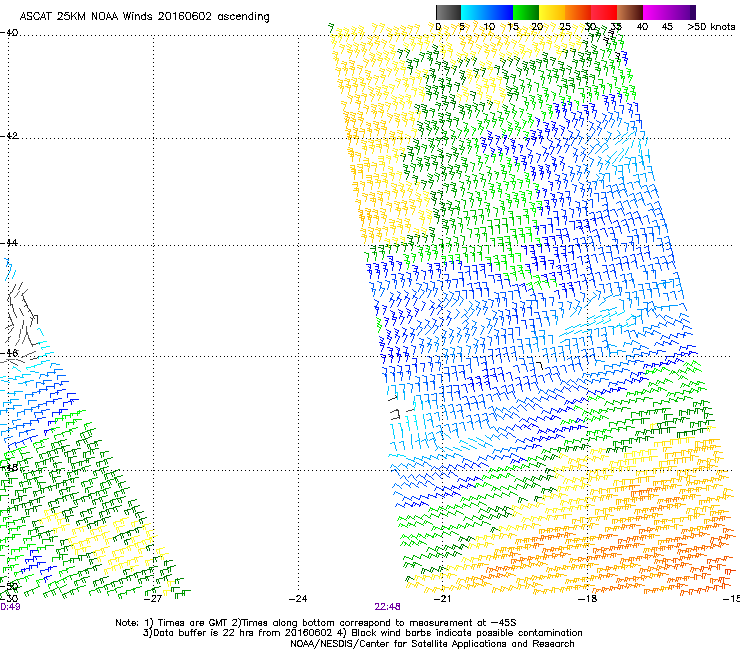Screen dimensions: 740x650
Task: Click the "45" legend scale label
Action: (x=667, y=27)
